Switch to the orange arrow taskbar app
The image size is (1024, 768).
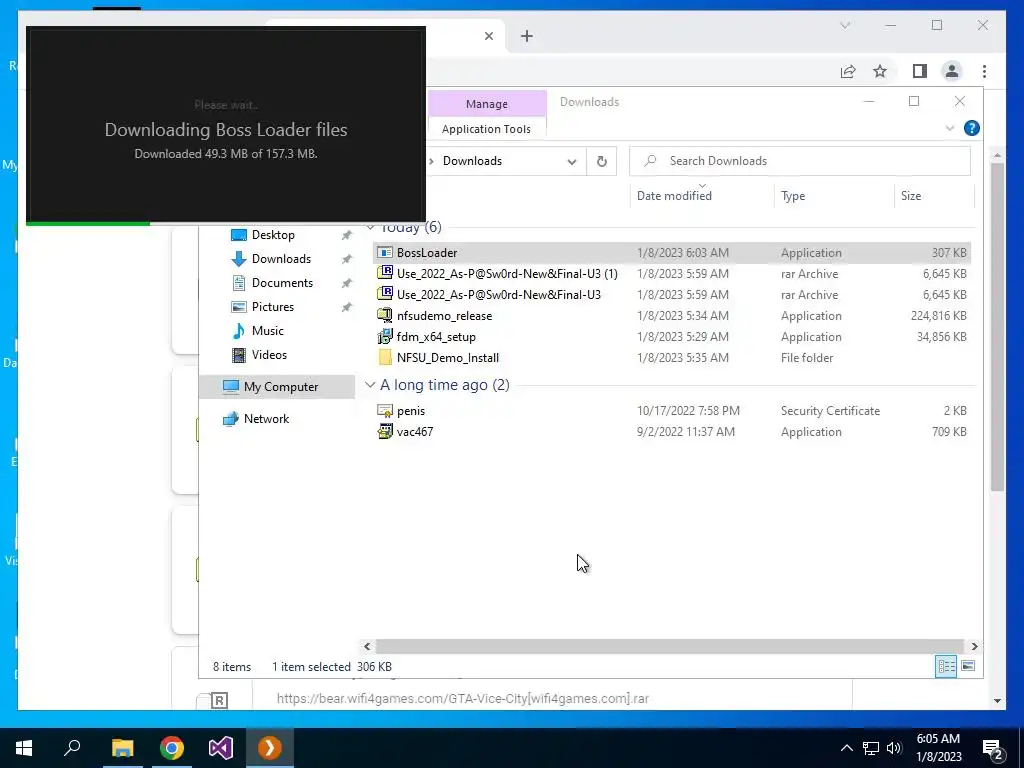click(x=270, y=748)
